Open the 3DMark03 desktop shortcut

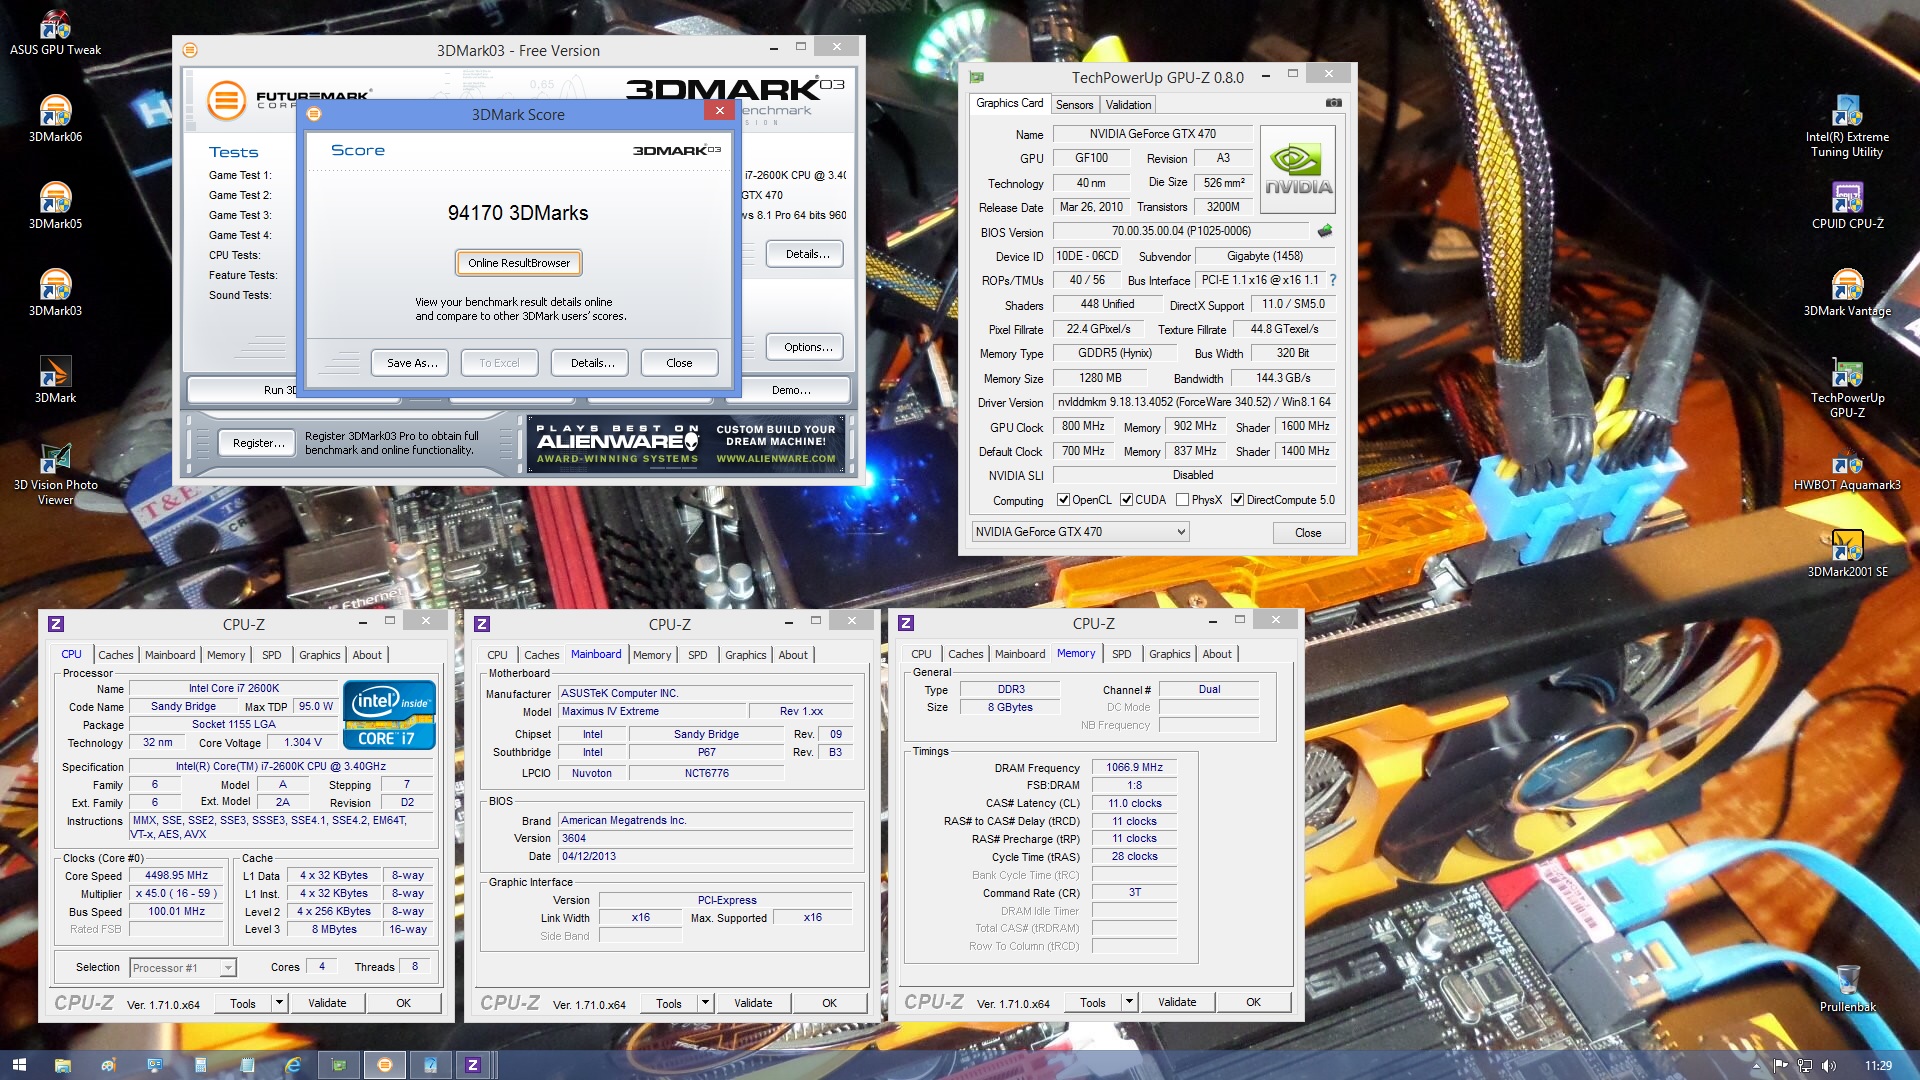55,293
